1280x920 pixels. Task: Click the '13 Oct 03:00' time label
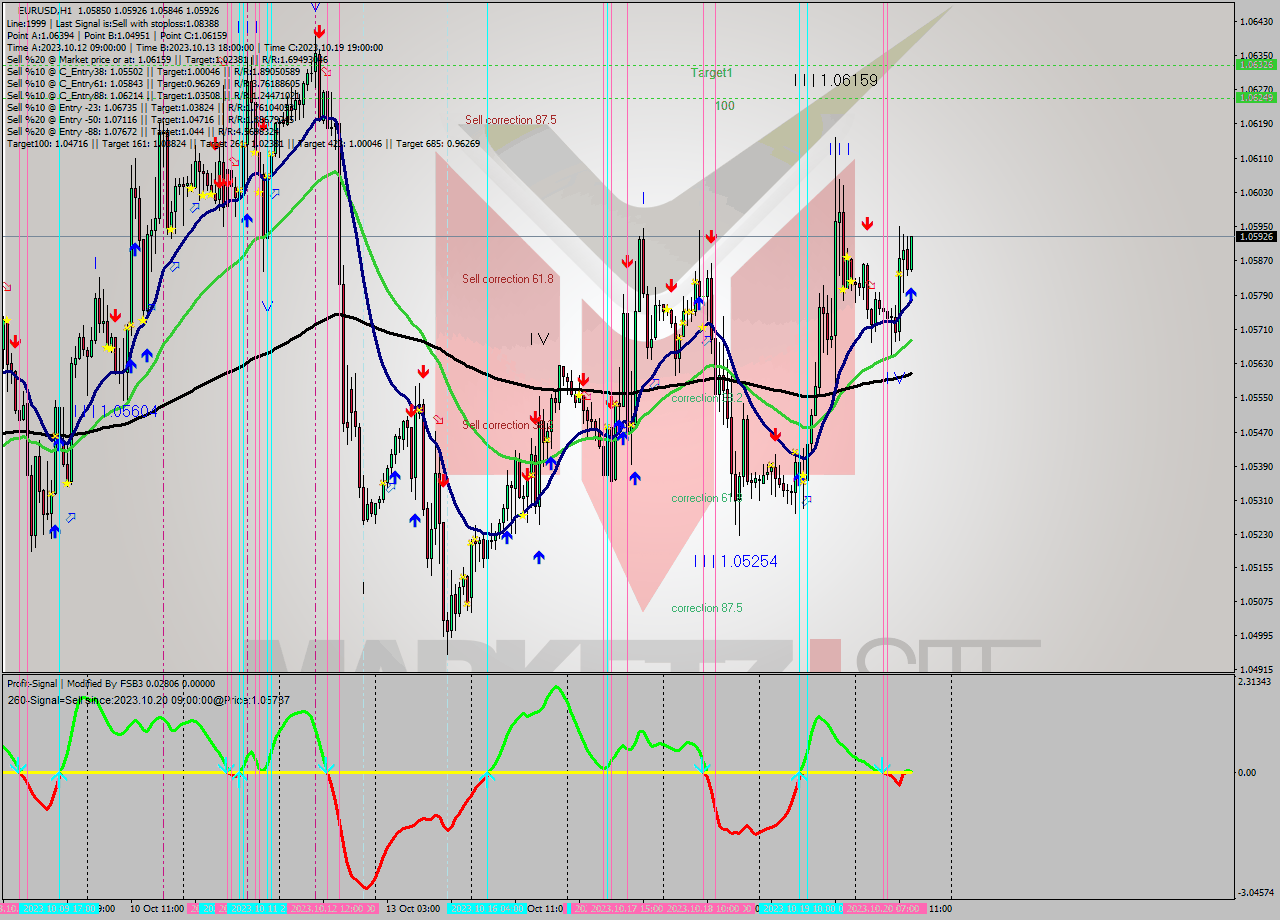[x=413, y=909]
